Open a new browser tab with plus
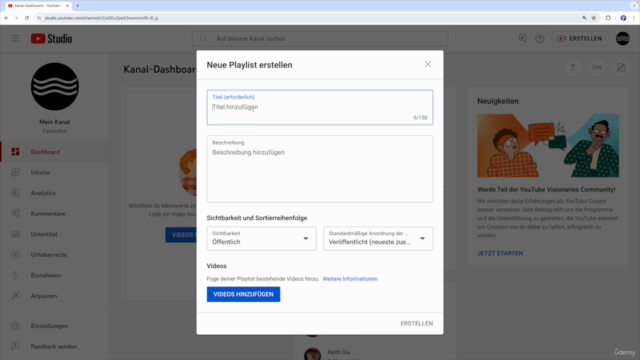This screenshot has width=640, height=360. [x=78, y=6]
